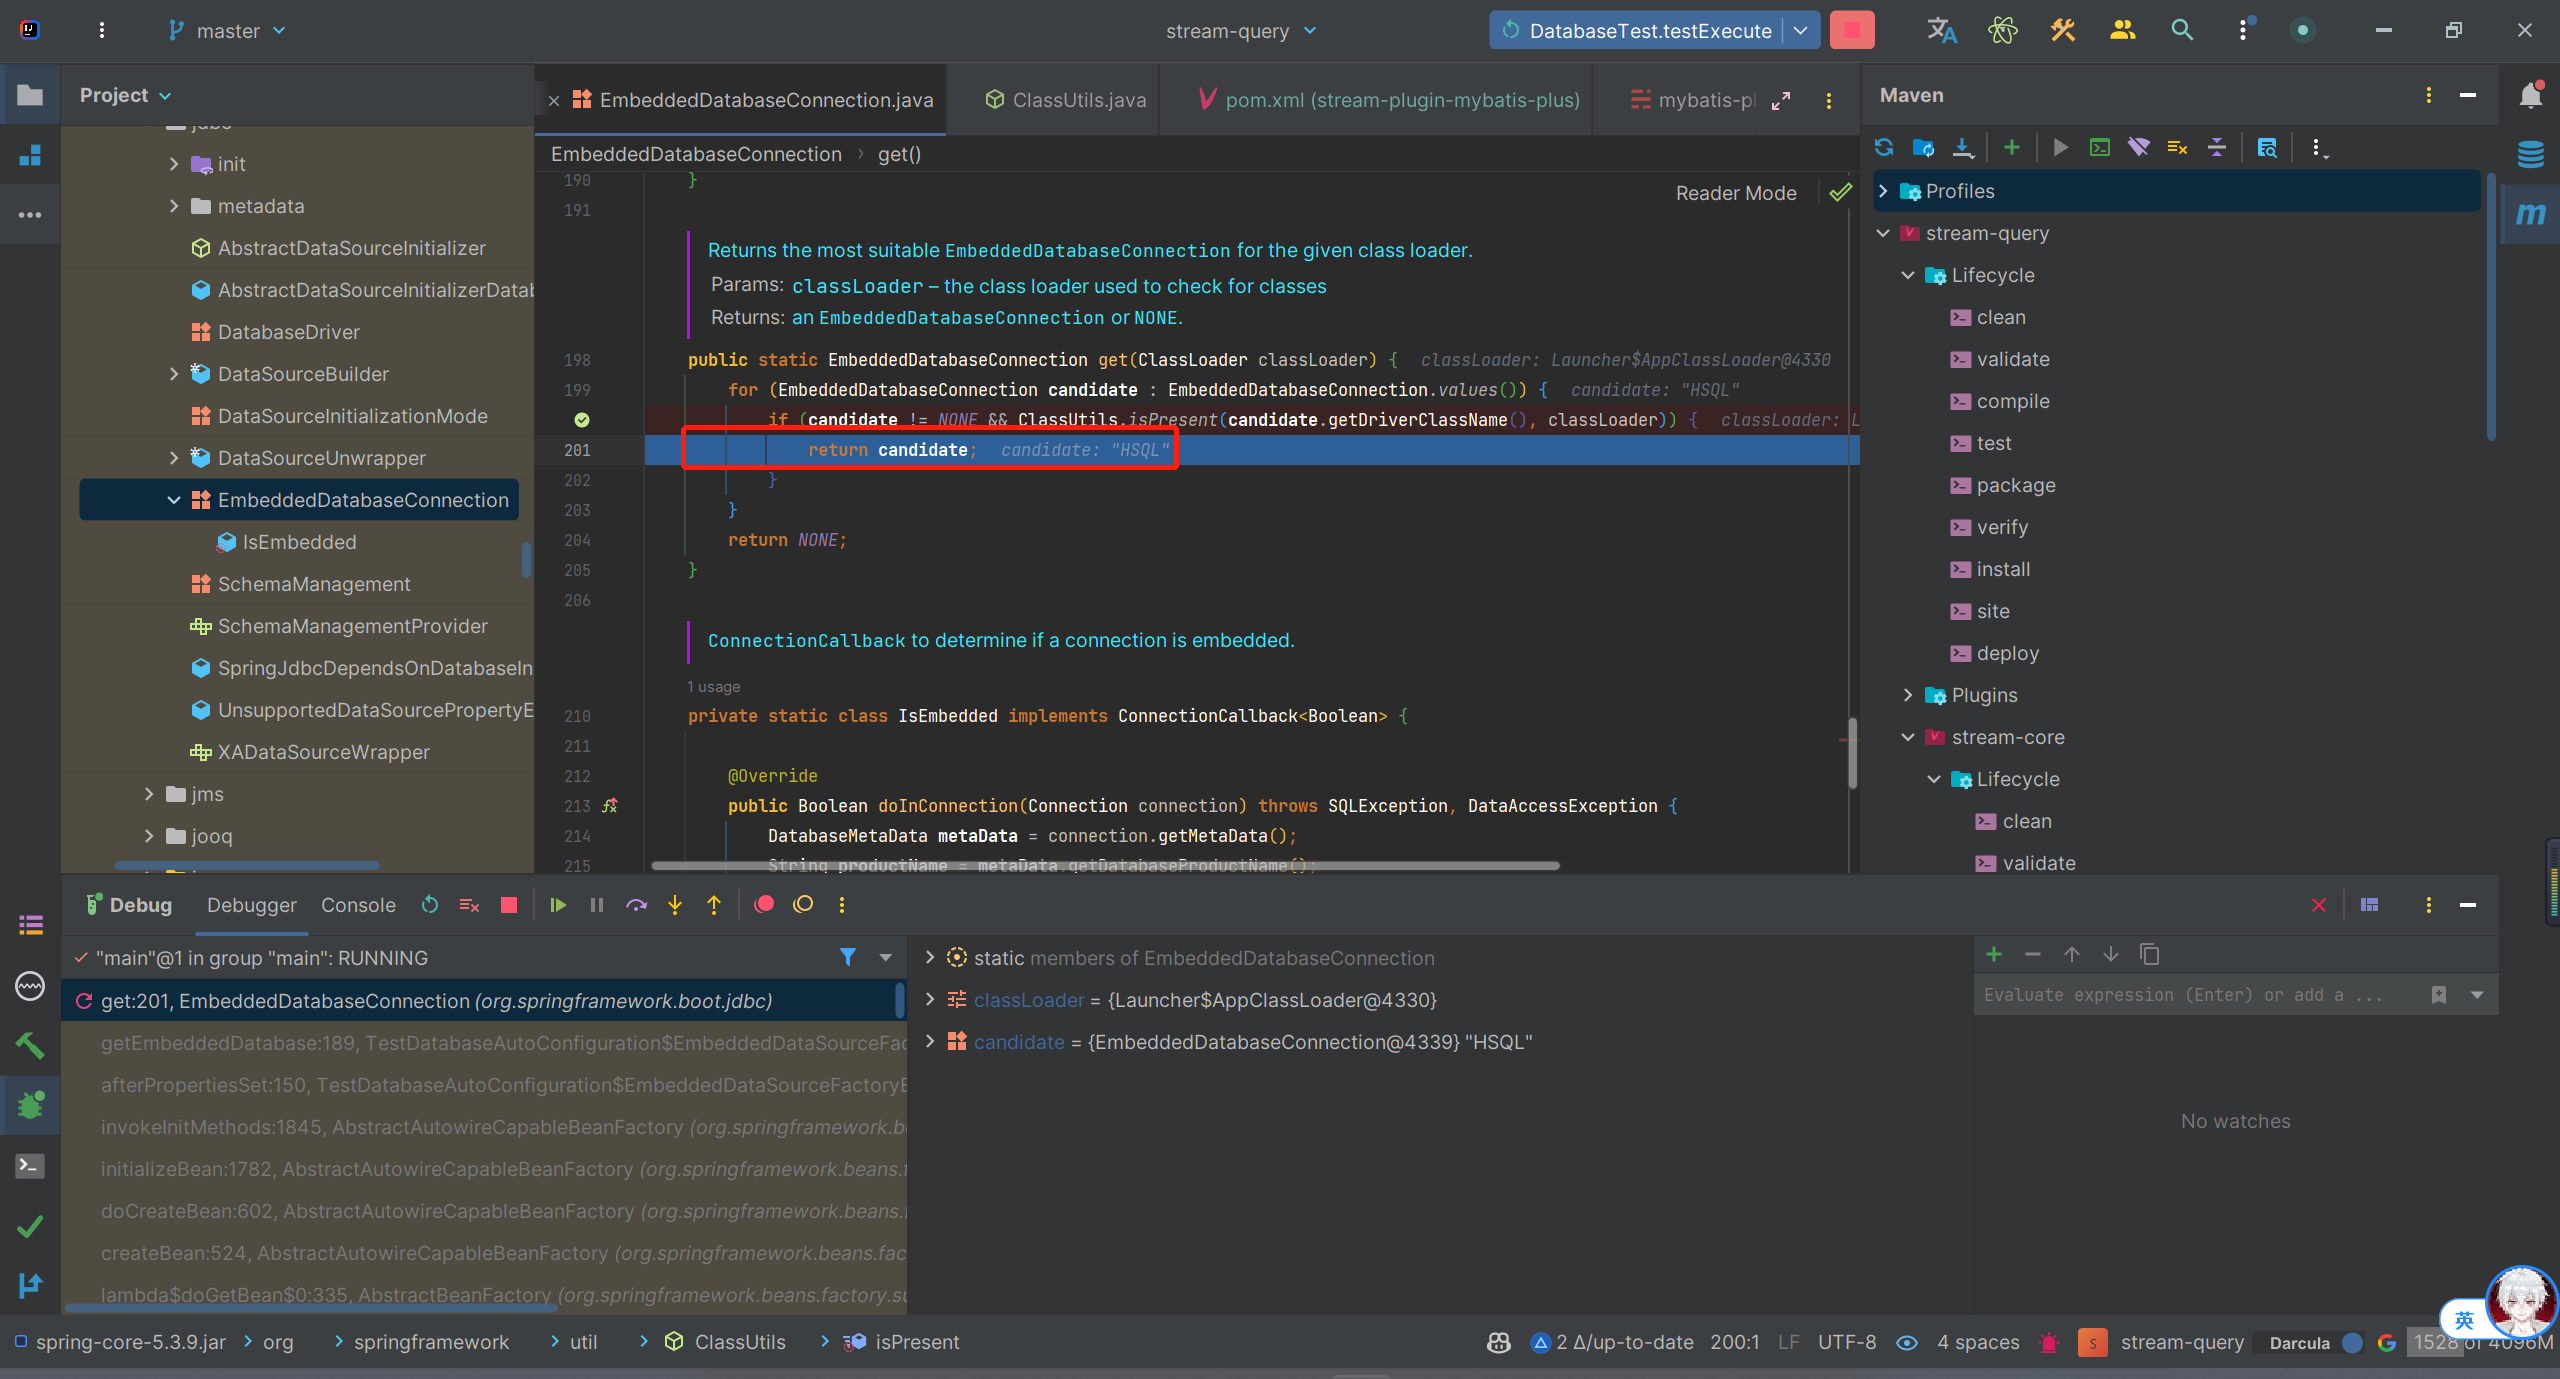Click Step Over in the debug toolbar
2560x1379 pixels.
(636, 905)
